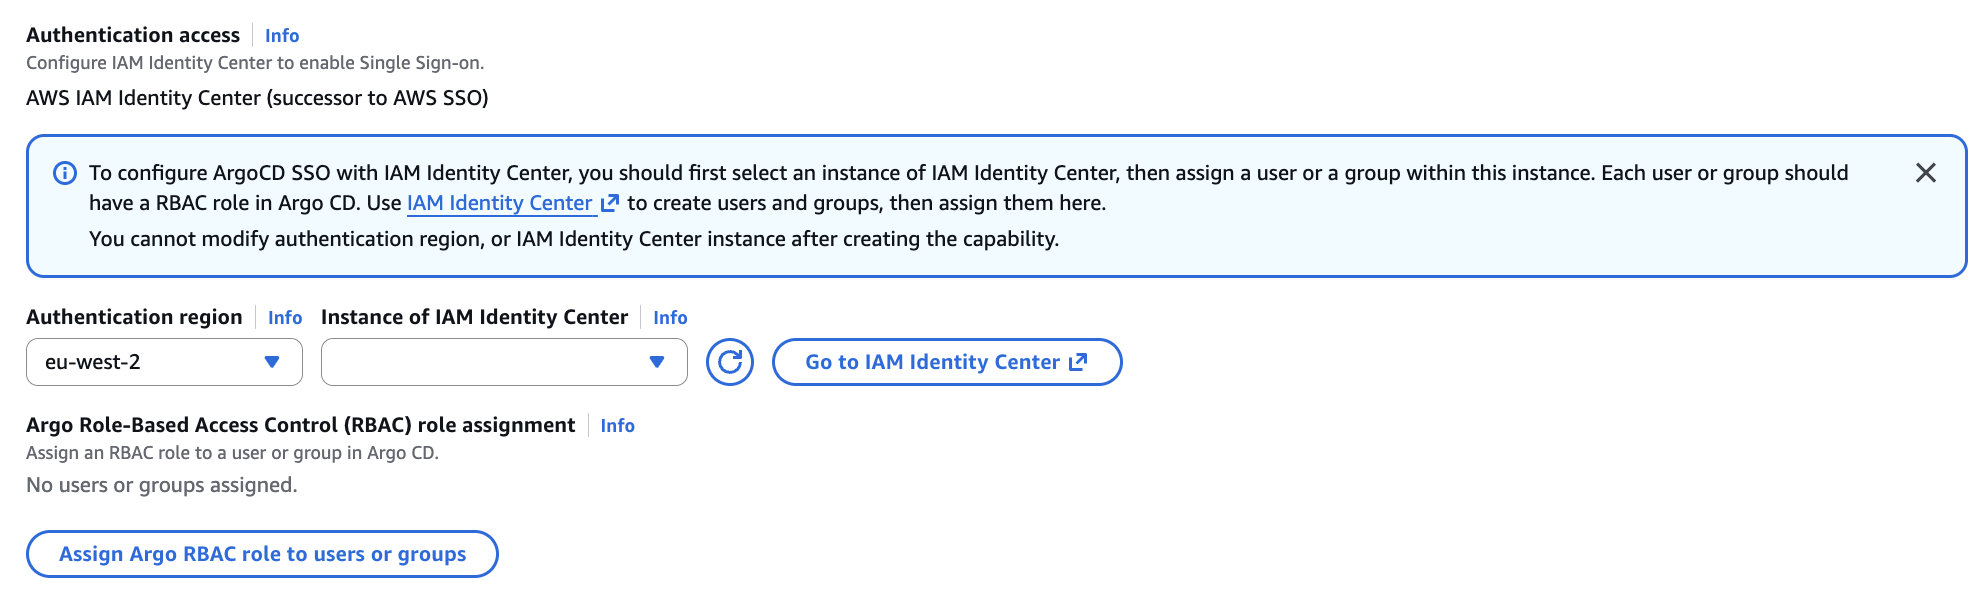
Task: Open Info beside Authentication region
Action: 283,317
